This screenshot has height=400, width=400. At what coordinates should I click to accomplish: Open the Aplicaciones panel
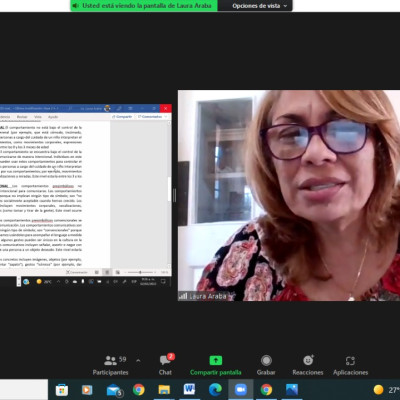tap(350, 365)
